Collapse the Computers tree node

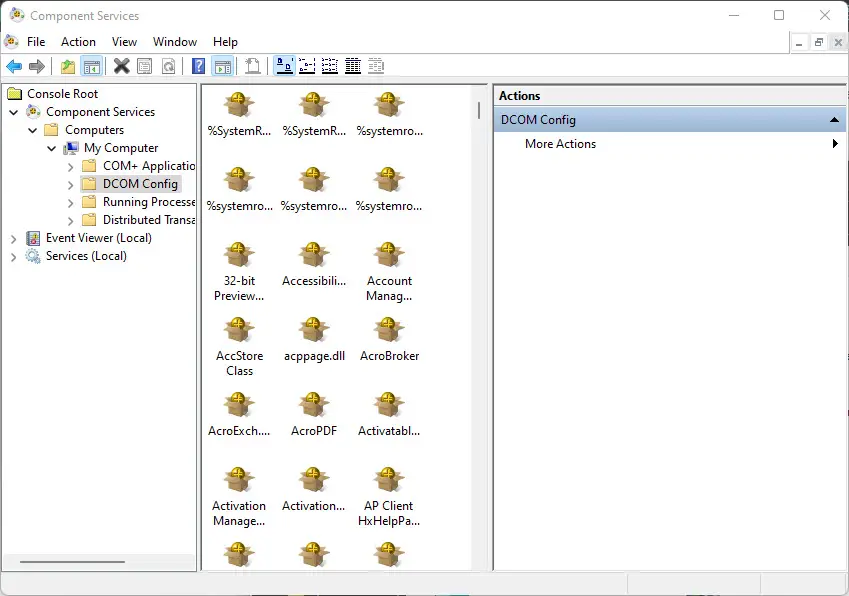(x=32, y=130)
